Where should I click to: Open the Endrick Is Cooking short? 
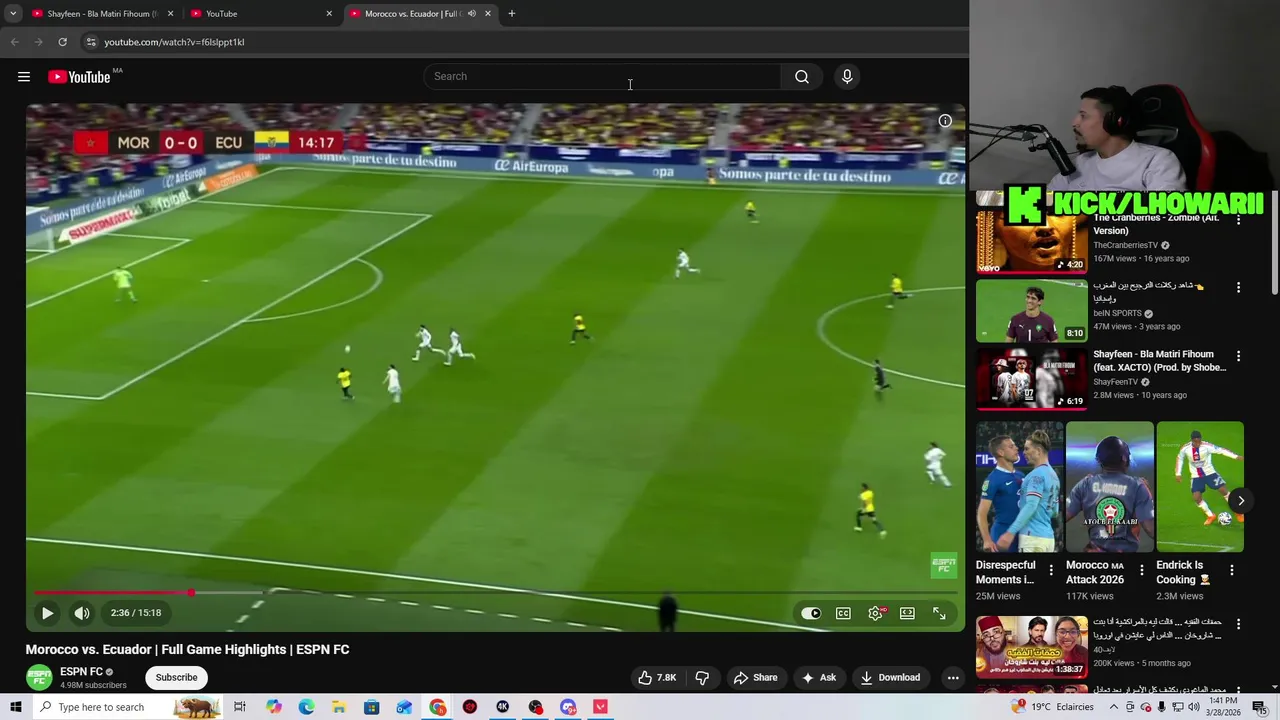[1199, 487]
